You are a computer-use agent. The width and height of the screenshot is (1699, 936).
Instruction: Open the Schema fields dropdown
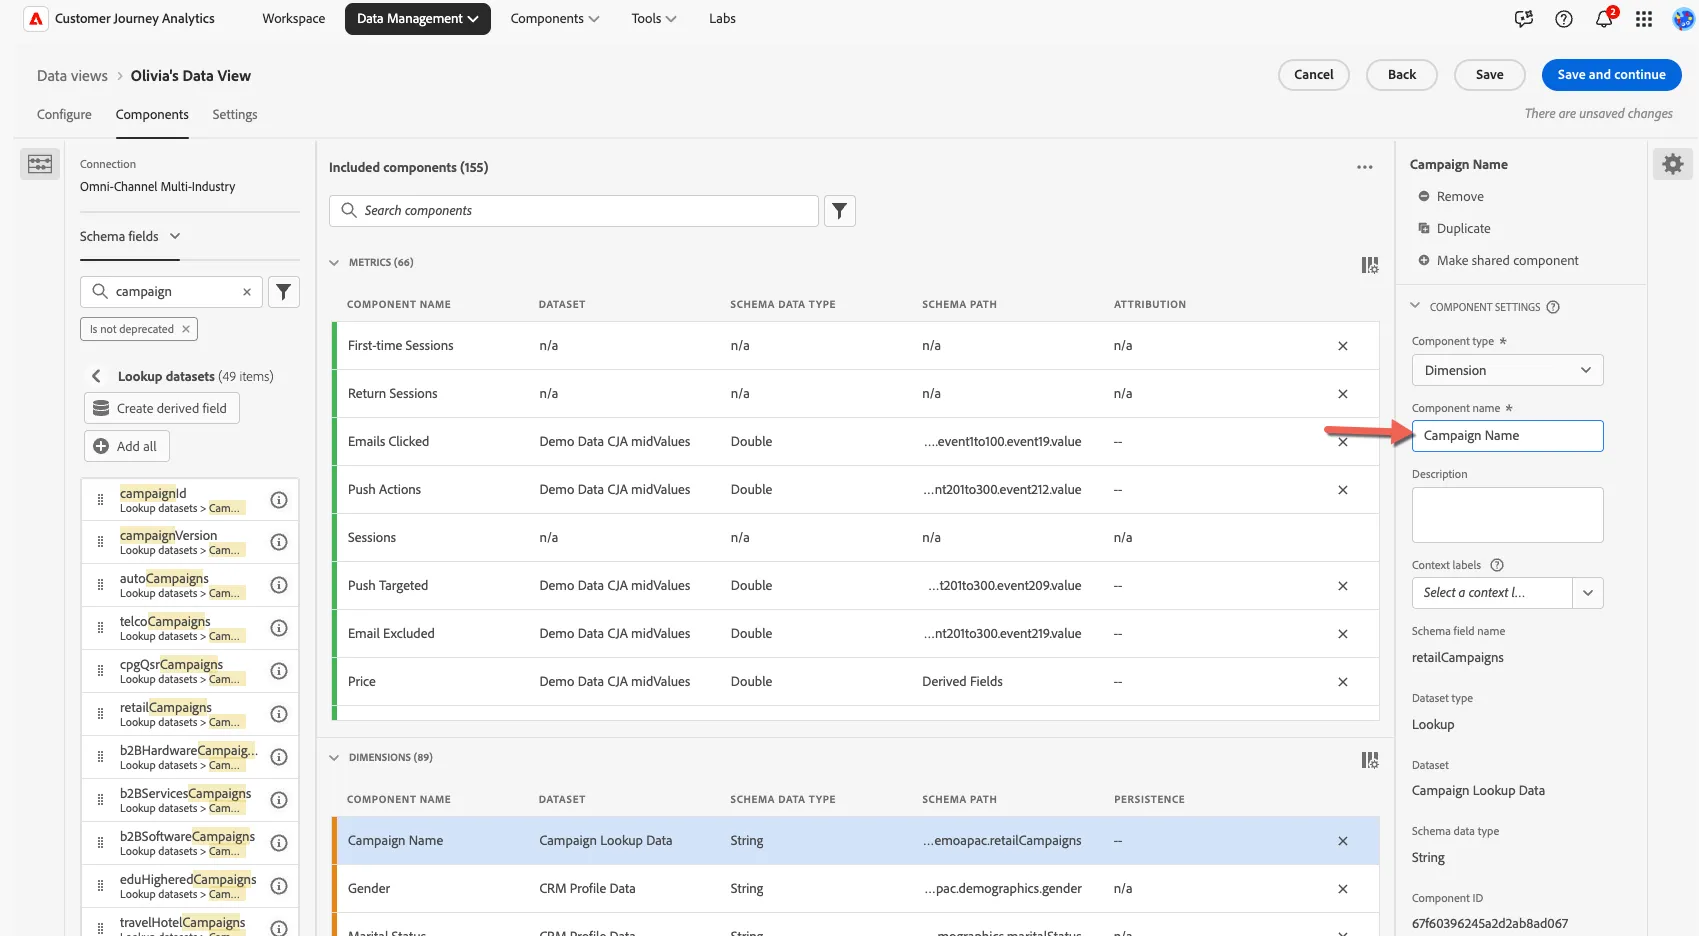pos(130,237)
